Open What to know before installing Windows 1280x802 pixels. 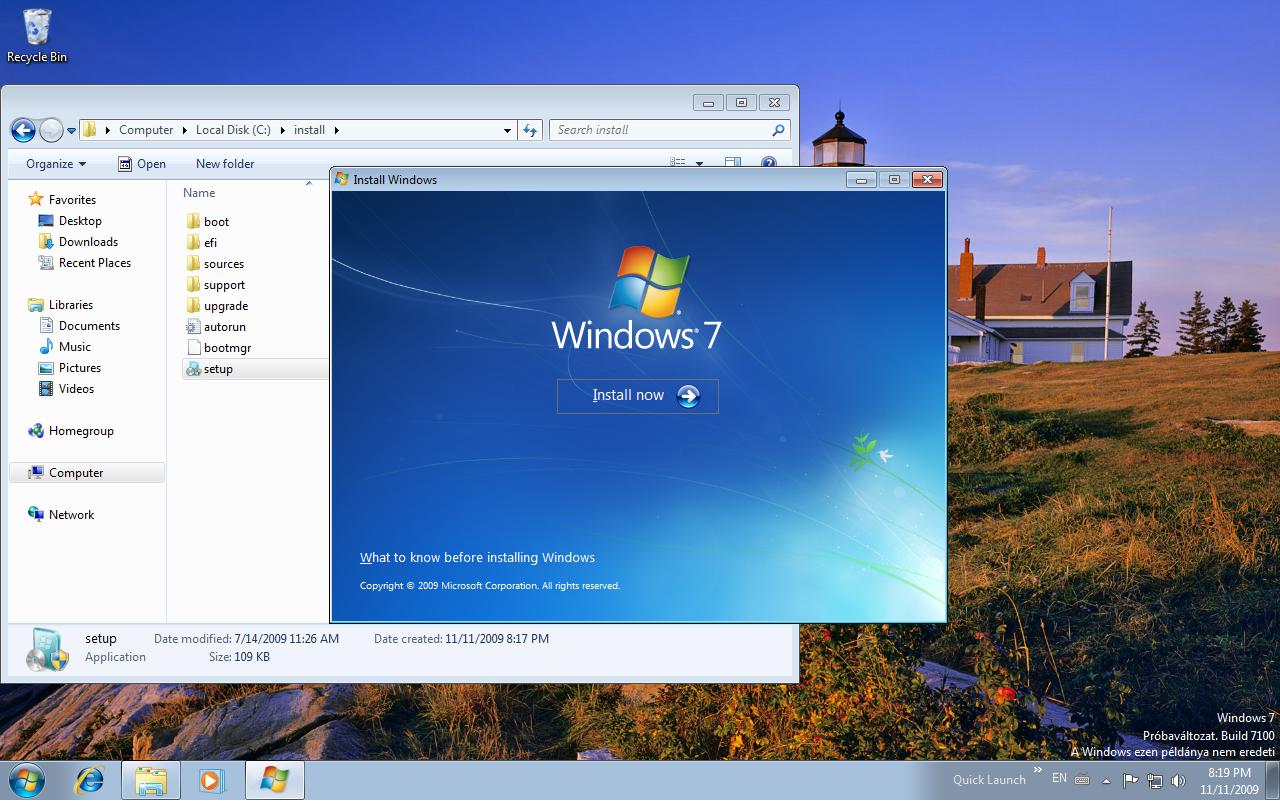tap(477, 558)
